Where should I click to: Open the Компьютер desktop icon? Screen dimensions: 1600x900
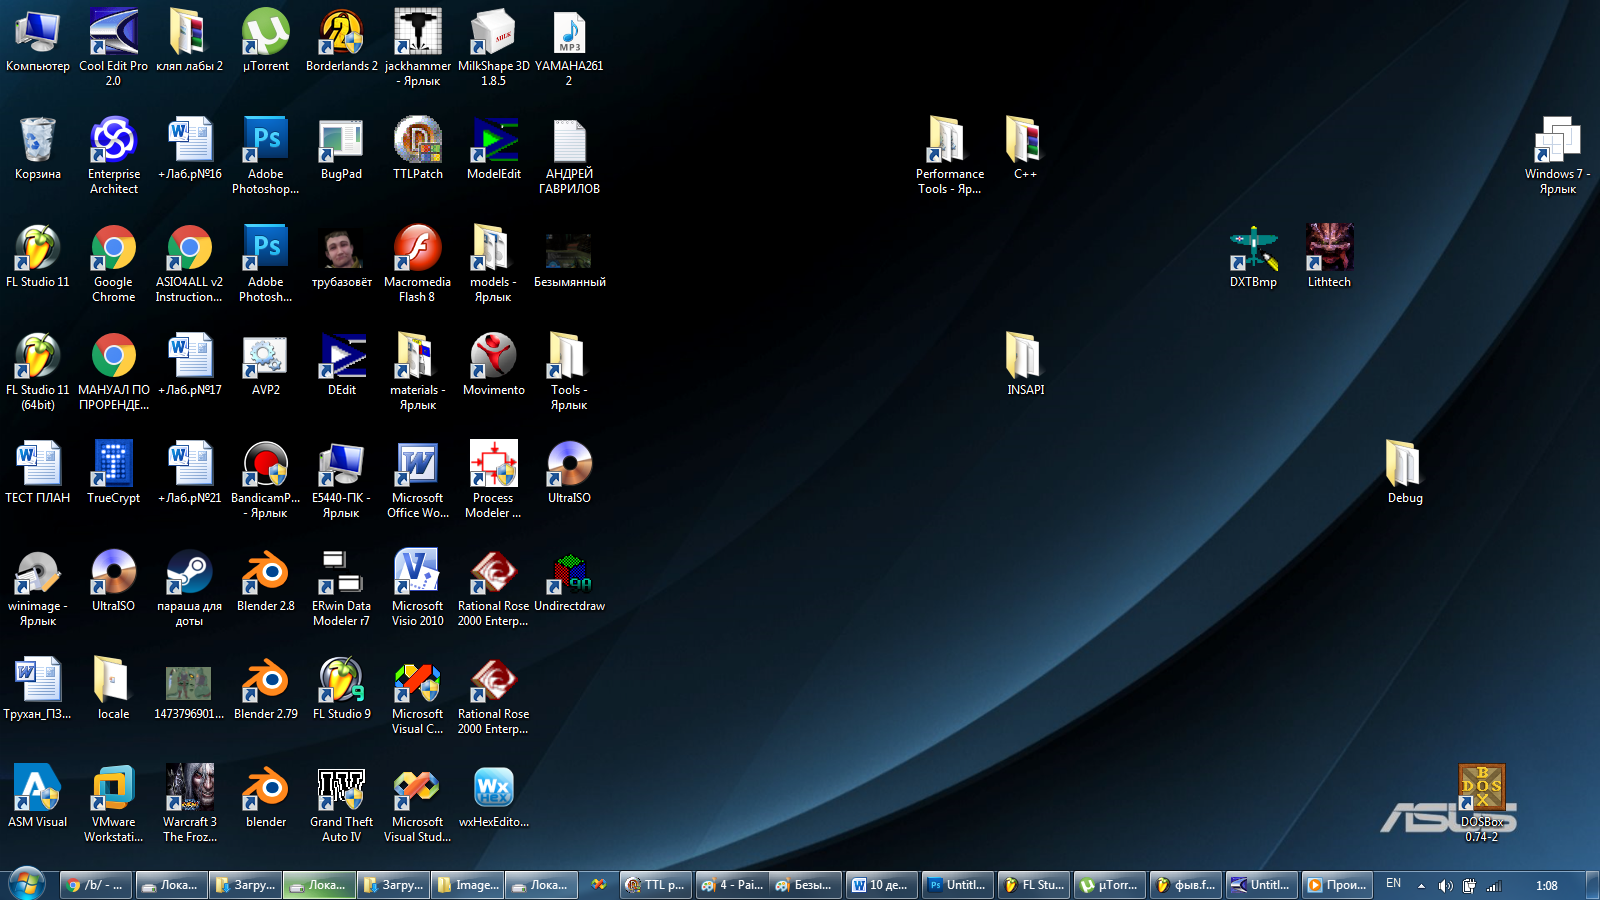coord(38,42)
